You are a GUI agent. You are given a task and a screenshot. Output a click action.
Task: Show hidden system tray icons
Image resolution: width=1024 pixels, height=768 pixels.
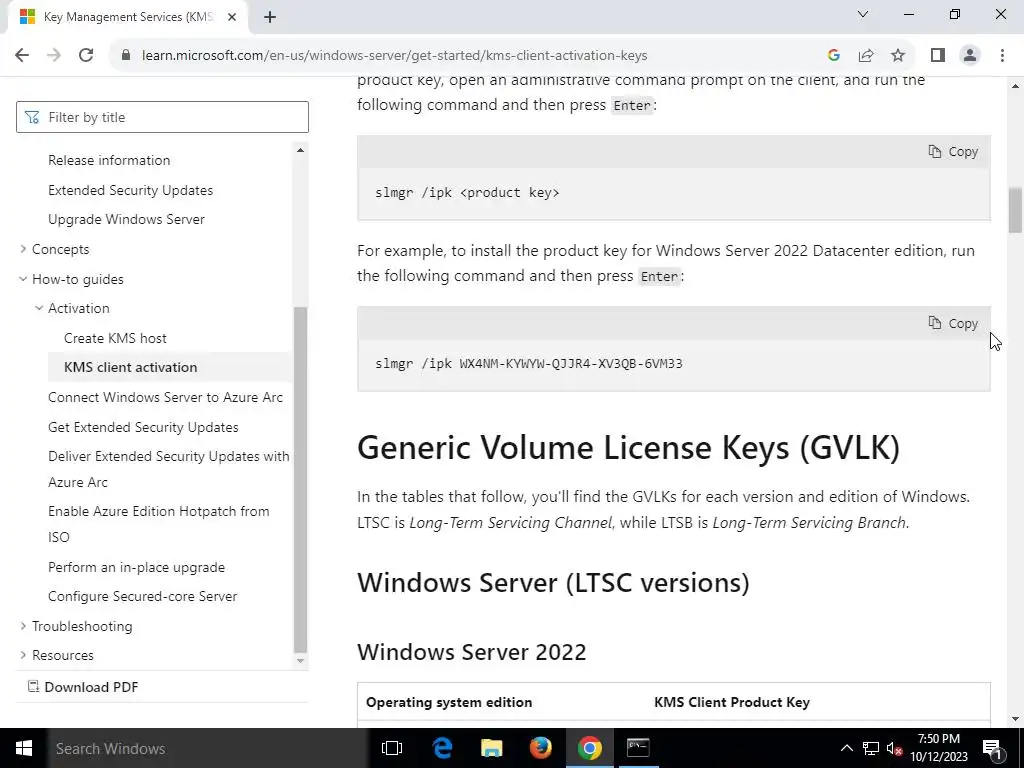pyautogui.click(x=846, y=748)
